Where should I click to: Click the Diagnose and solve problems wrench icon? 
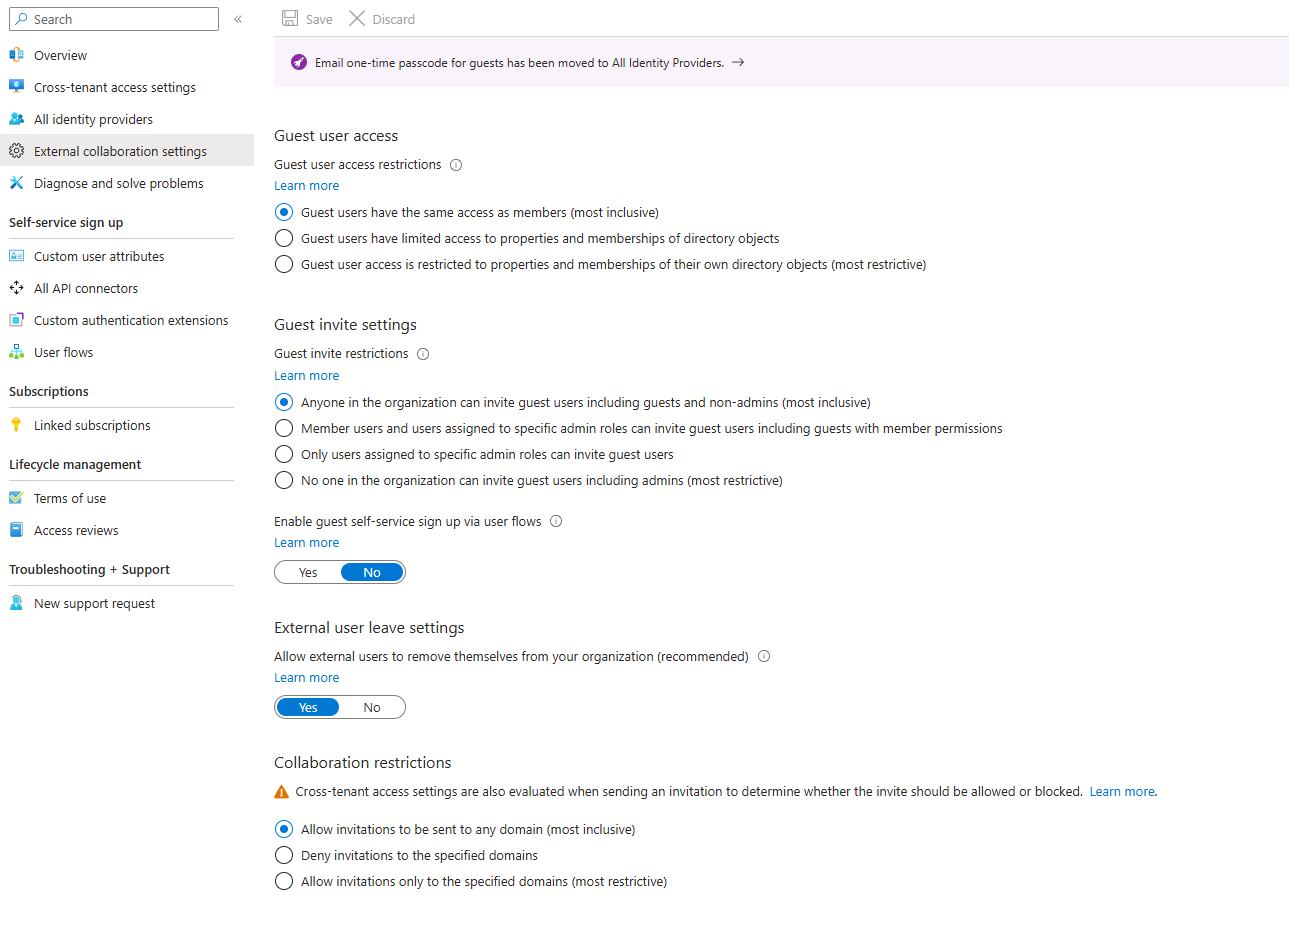pos(16,183)
